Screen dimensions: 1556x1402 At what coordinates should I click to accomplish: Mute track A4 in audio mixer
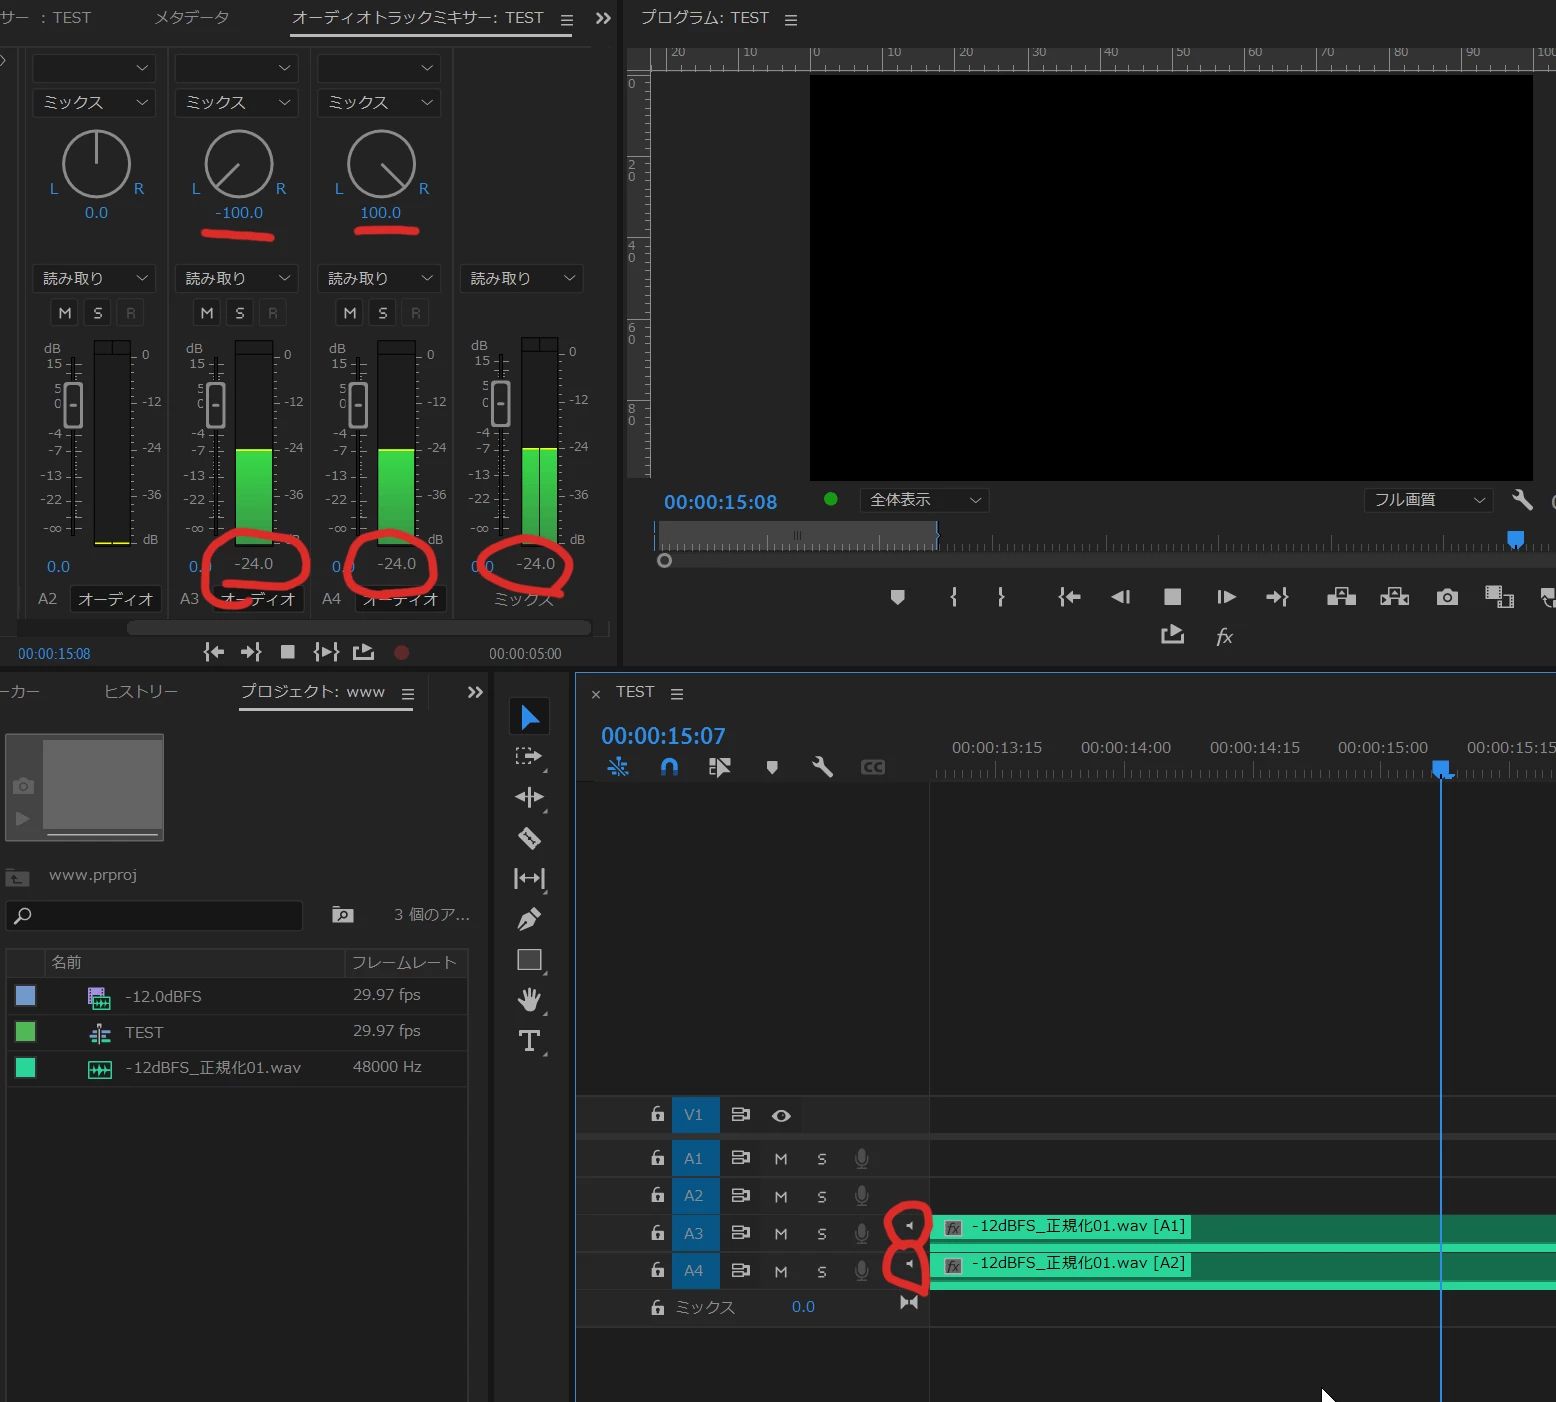point(350,313)
